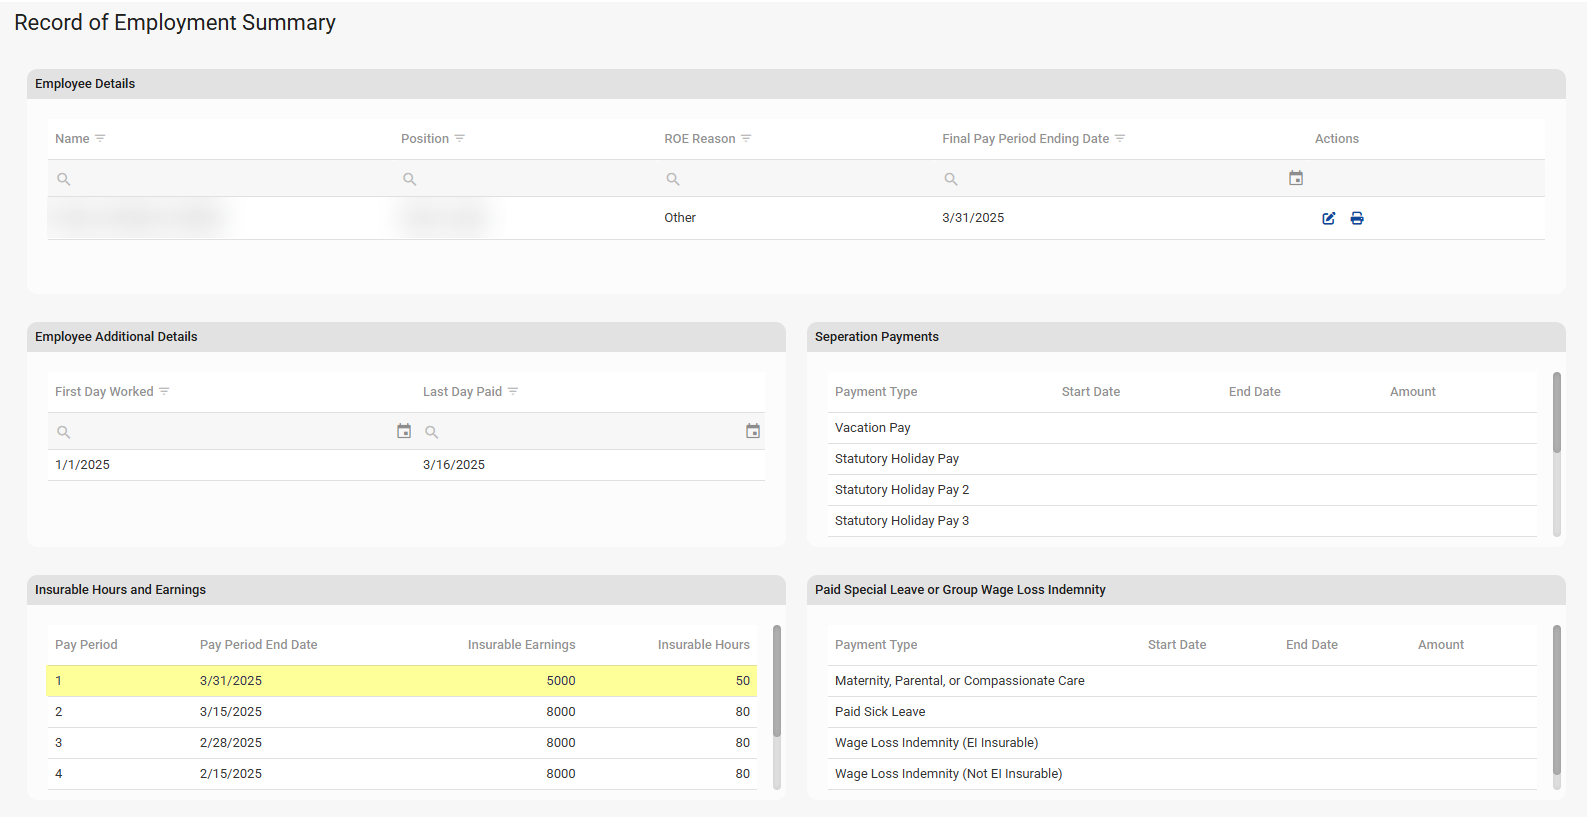Open Final Pay Period Ending Date column filter
The width and height of the screenshot is (1587, 817).
[x=1120, y=138]
